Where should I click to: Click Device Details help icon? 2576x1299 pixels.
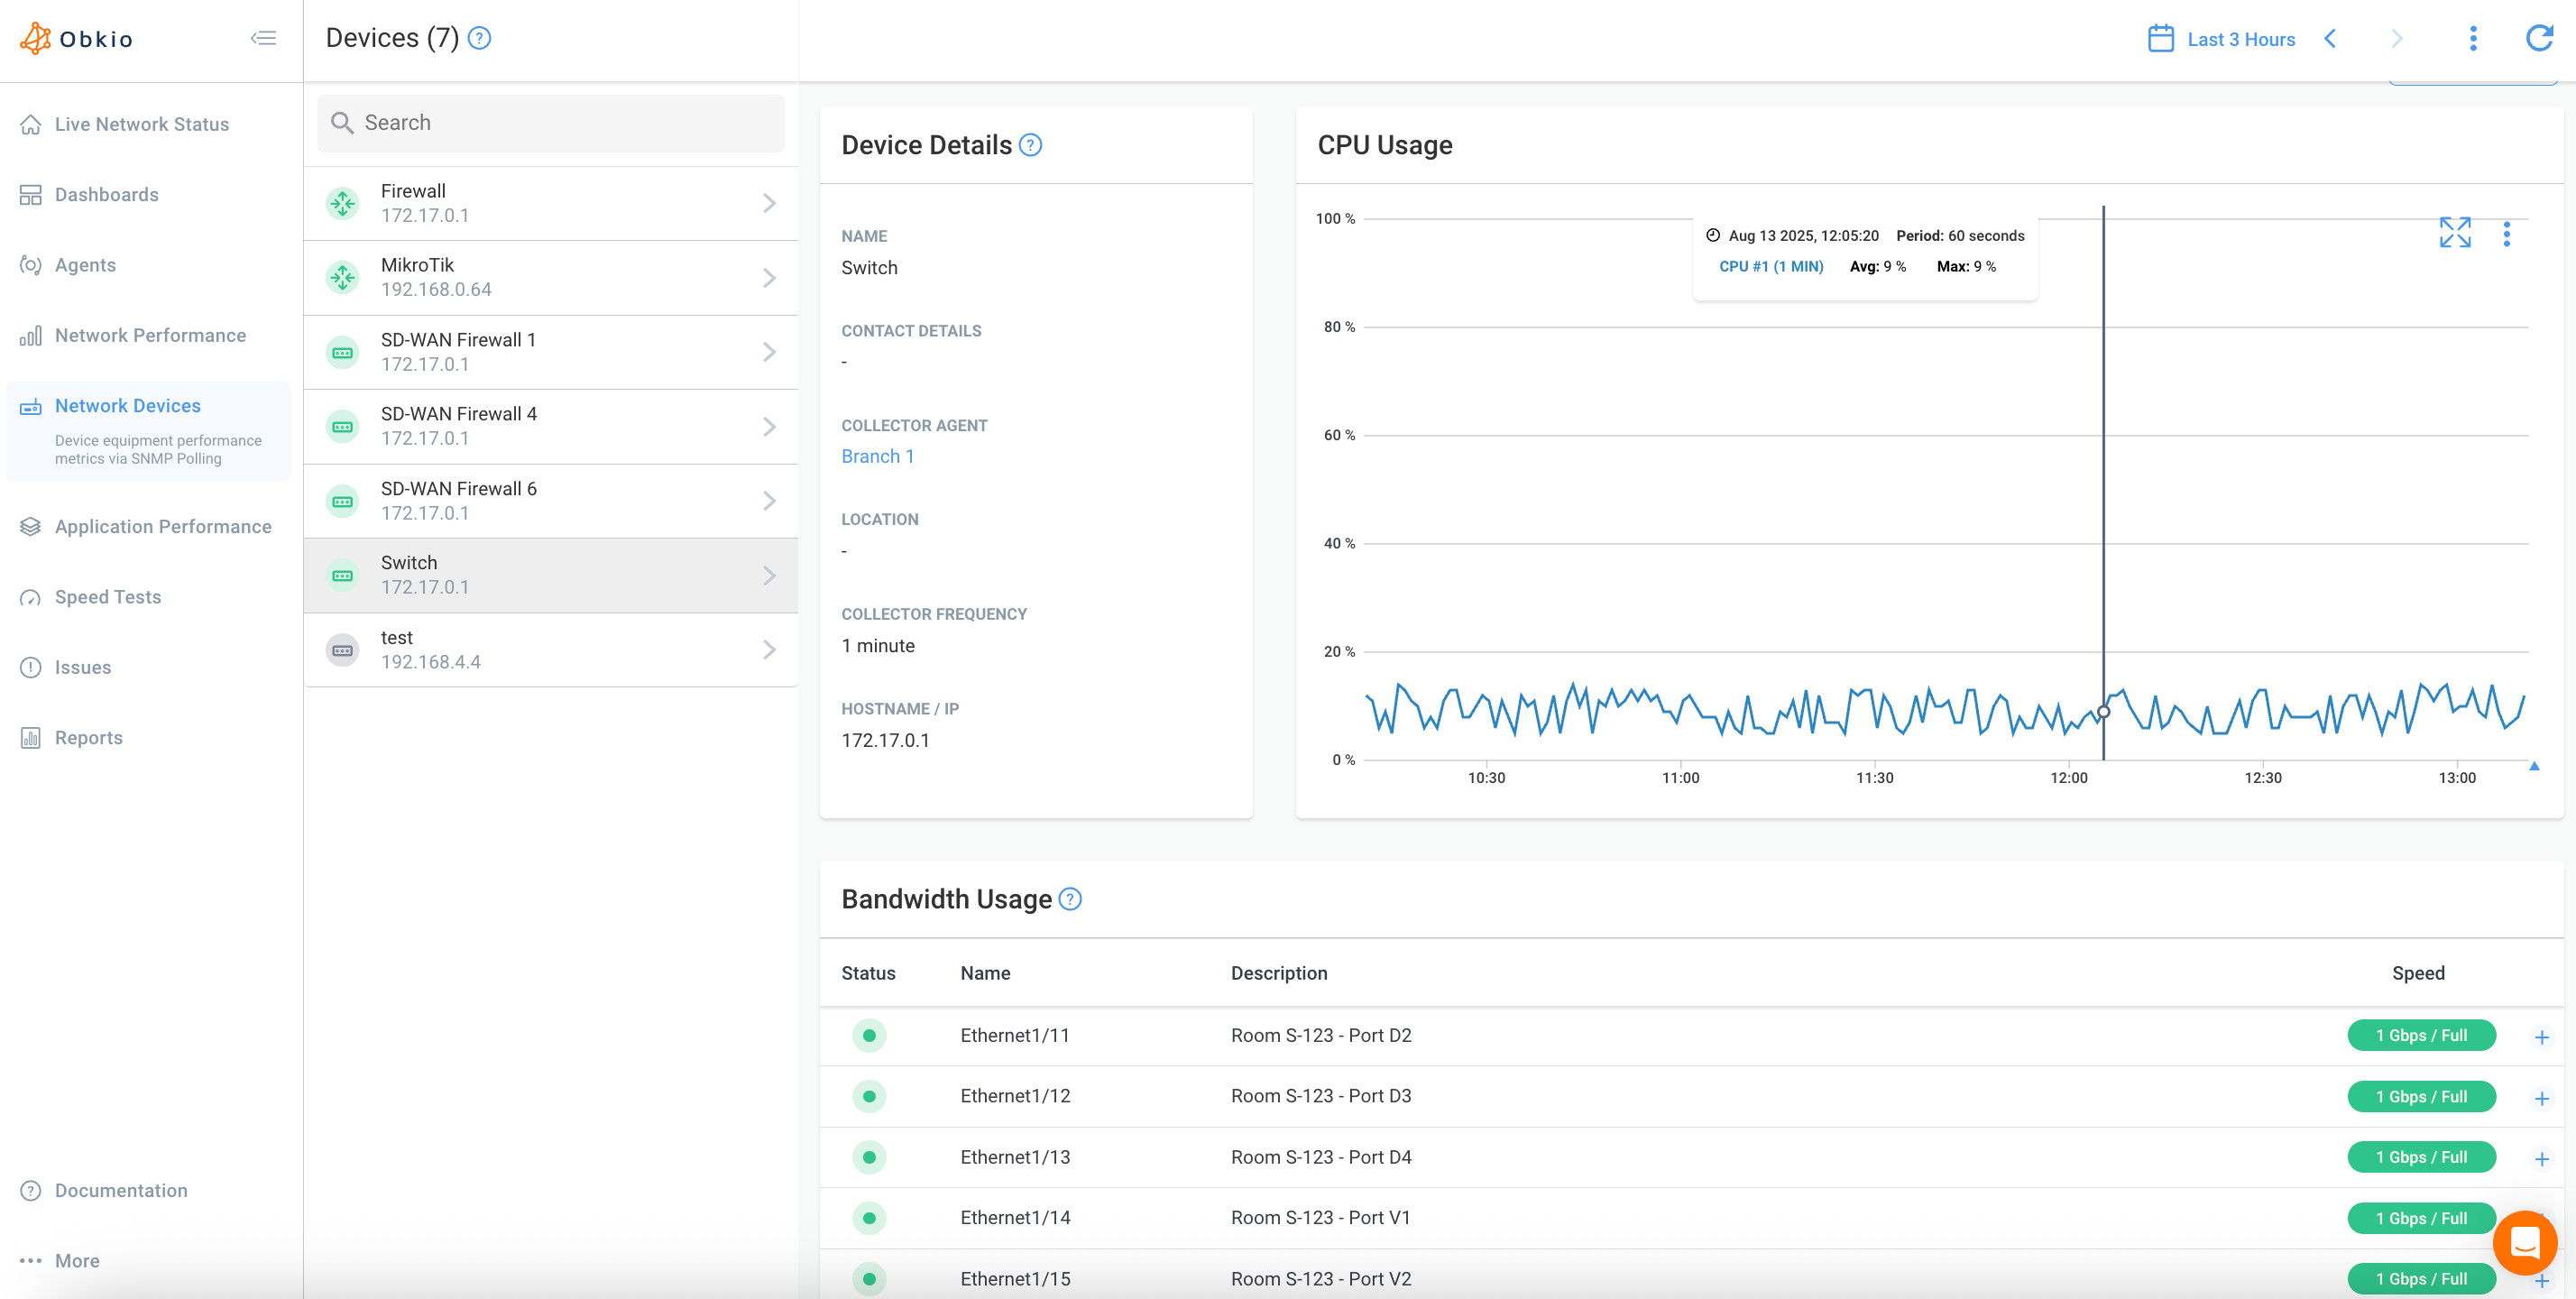1030,145
